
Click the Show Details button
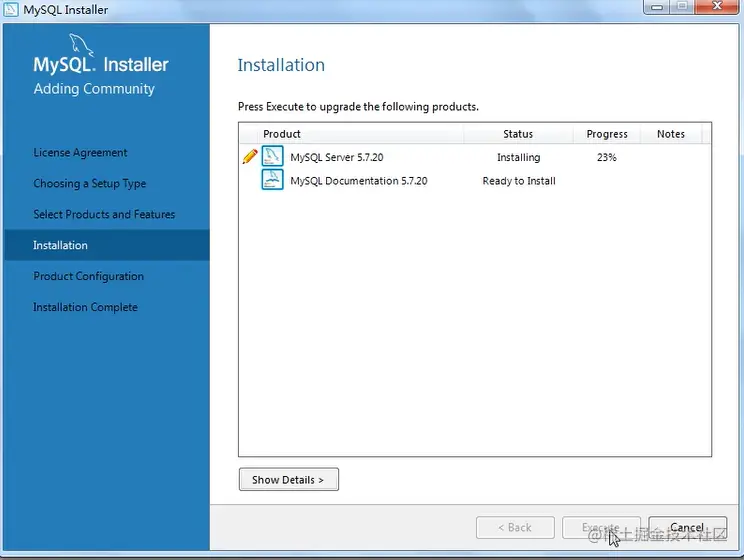click(288, 479)
